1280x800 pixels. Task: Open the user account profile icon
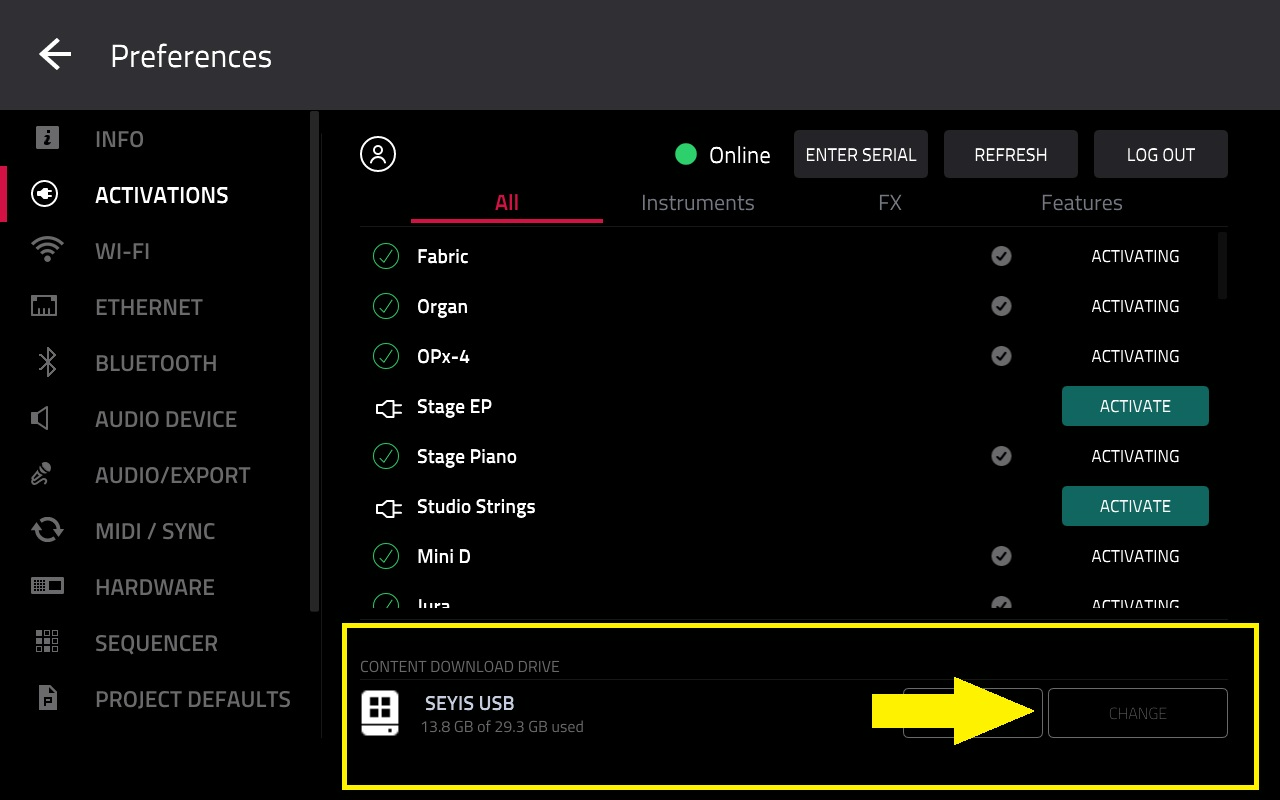click(378, 154)
